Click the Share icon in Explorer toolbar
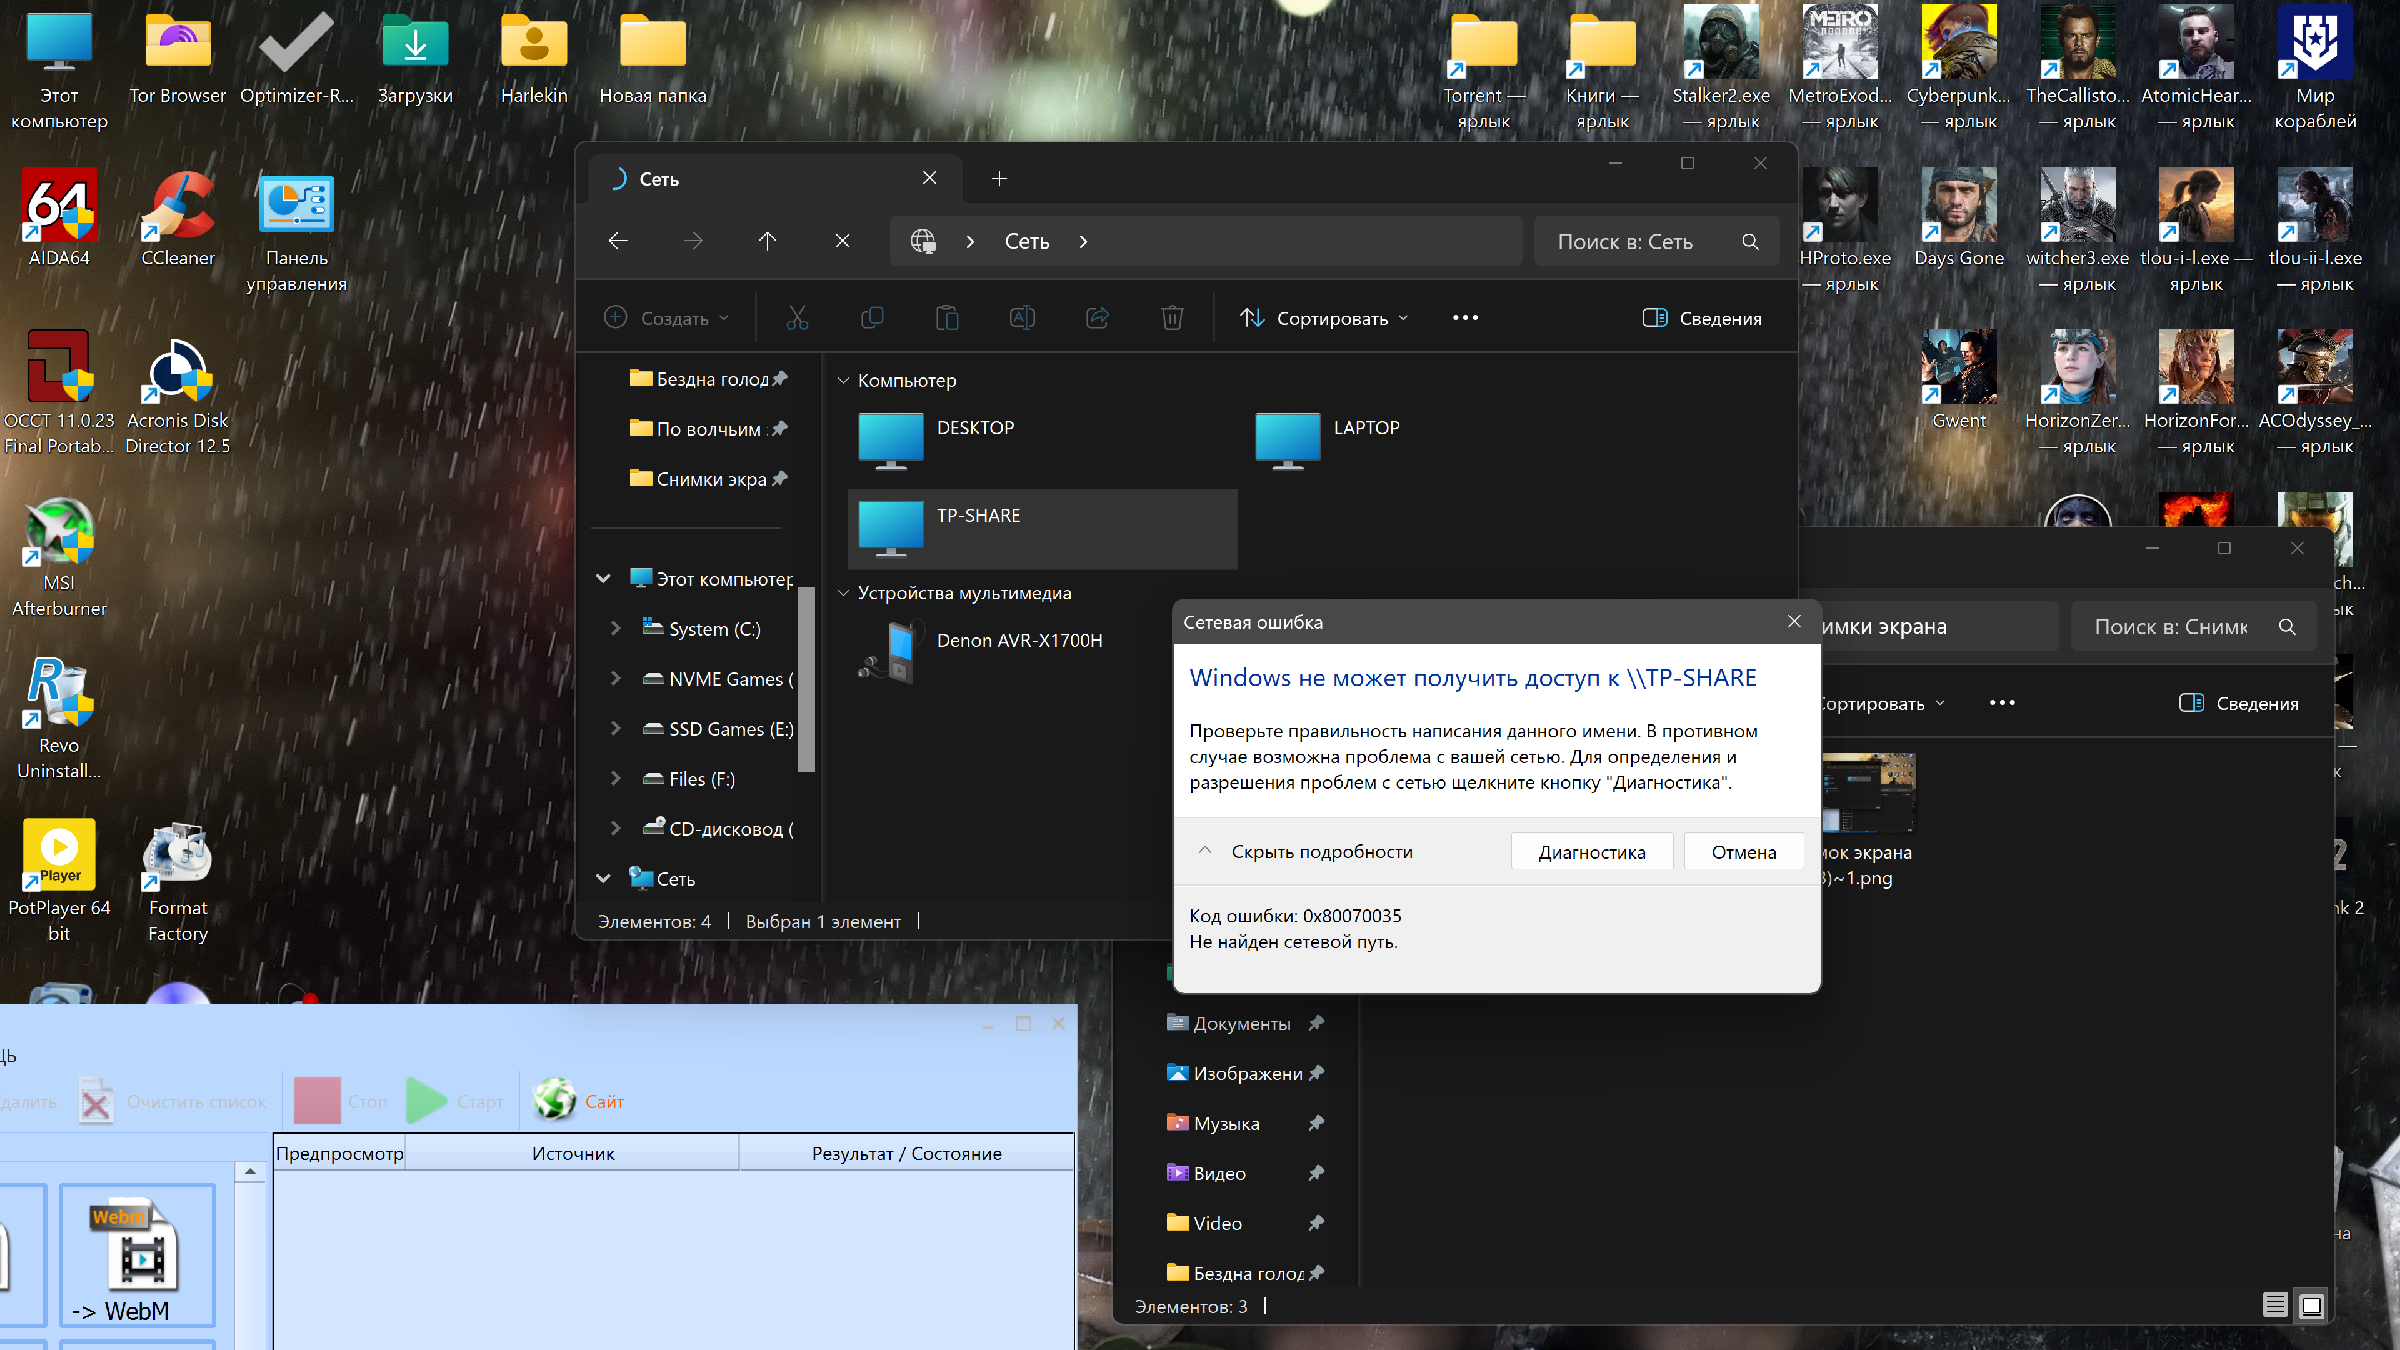Screen dimensions: 2400x1350 (1097, 318)
